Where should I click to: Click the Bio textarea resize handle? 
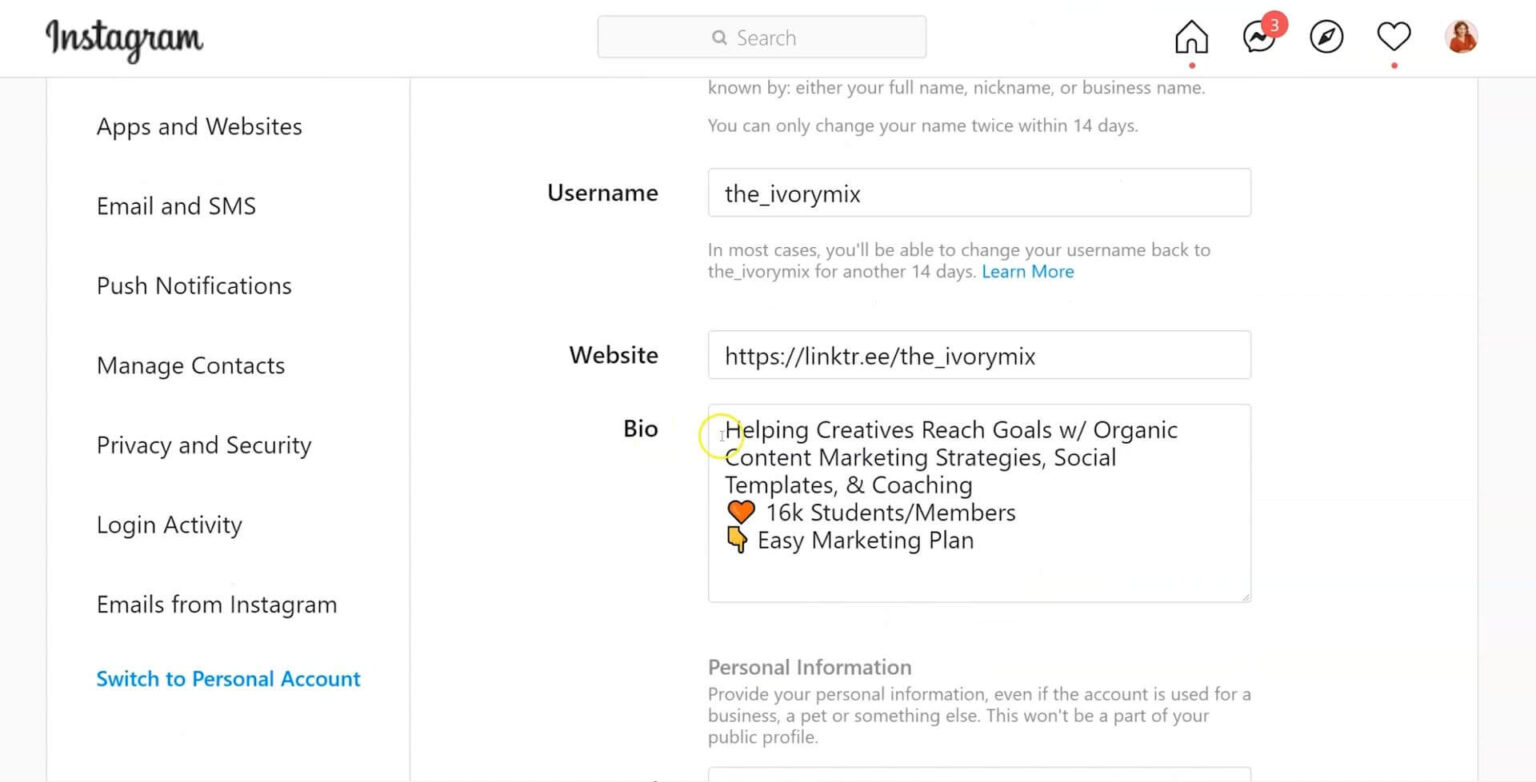point(1244,596)
